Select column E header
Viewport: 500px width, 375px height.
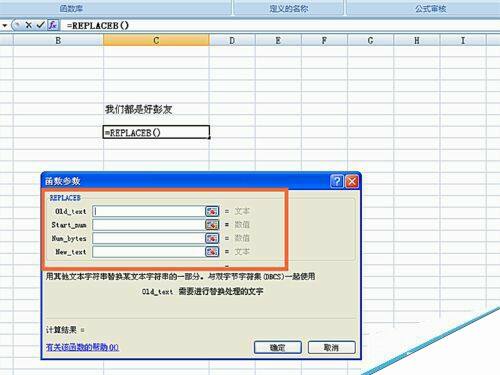(278, 41)
